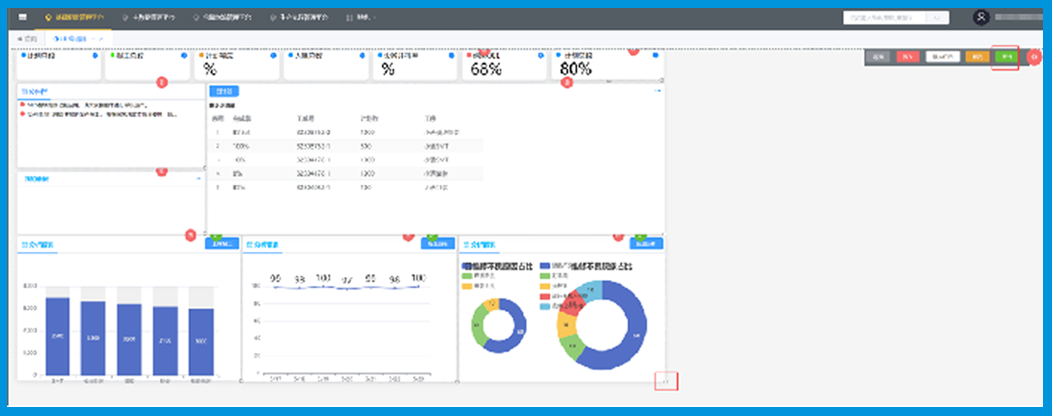This screenshot has height=416, width=1052.
Task: Click the blue button in bar chart panel
Action: click(221, 243)
